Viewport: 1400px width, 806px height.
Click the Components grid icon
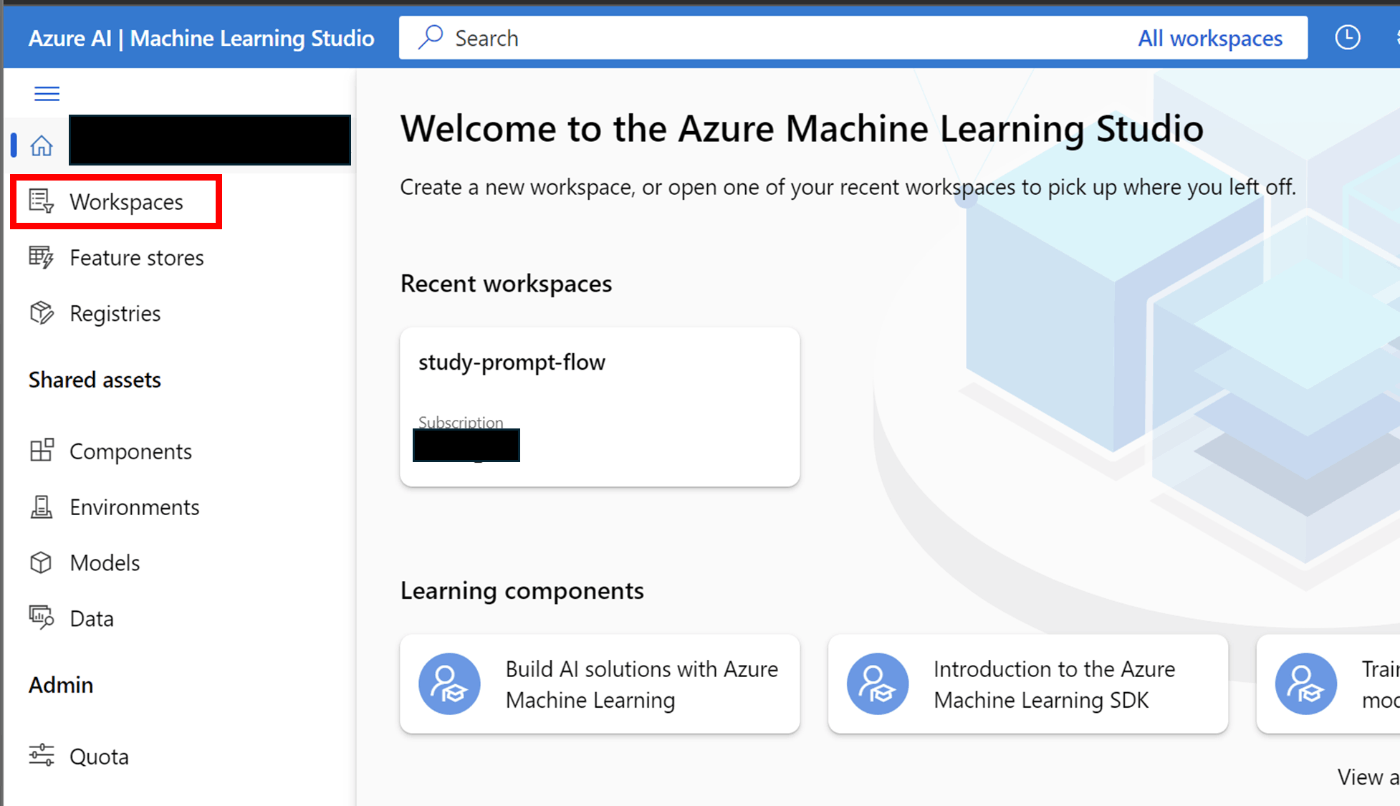(41, 451)
